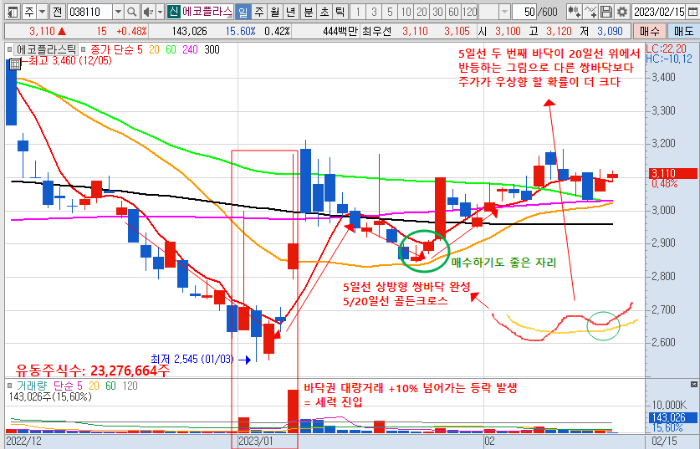The width and height of the screenshot is (700, 449).
Task: Select monthly 월 chart period
Action: click(275, 12)
